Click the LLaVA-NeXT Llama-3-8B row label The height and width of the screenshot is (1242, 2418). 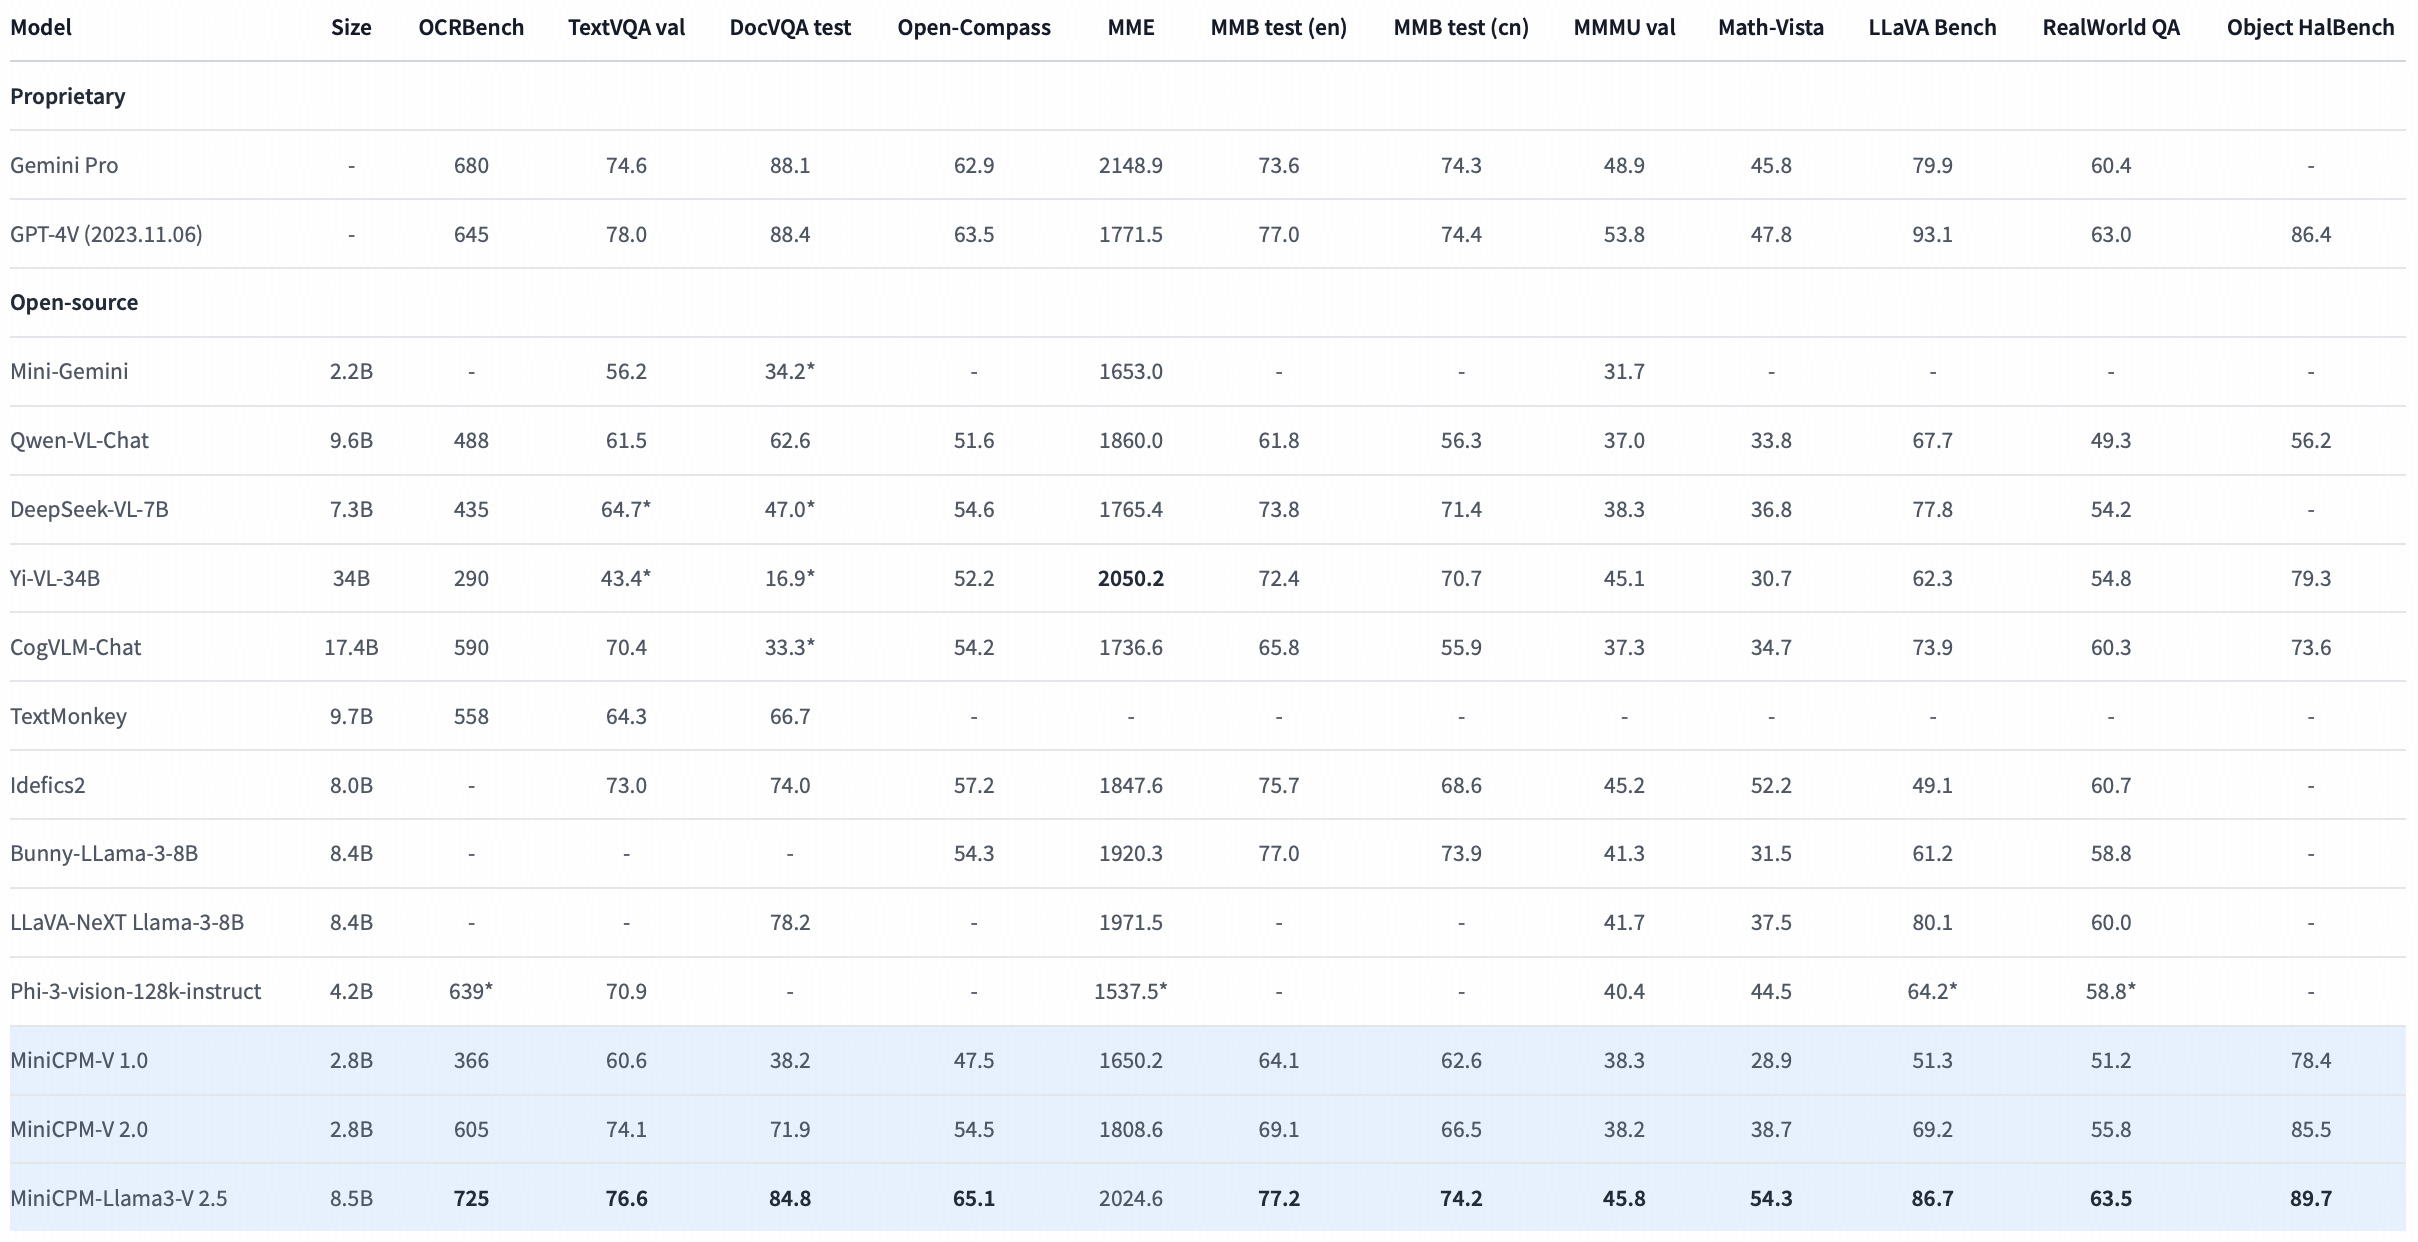pyautogui.click(x=127, y=923)
